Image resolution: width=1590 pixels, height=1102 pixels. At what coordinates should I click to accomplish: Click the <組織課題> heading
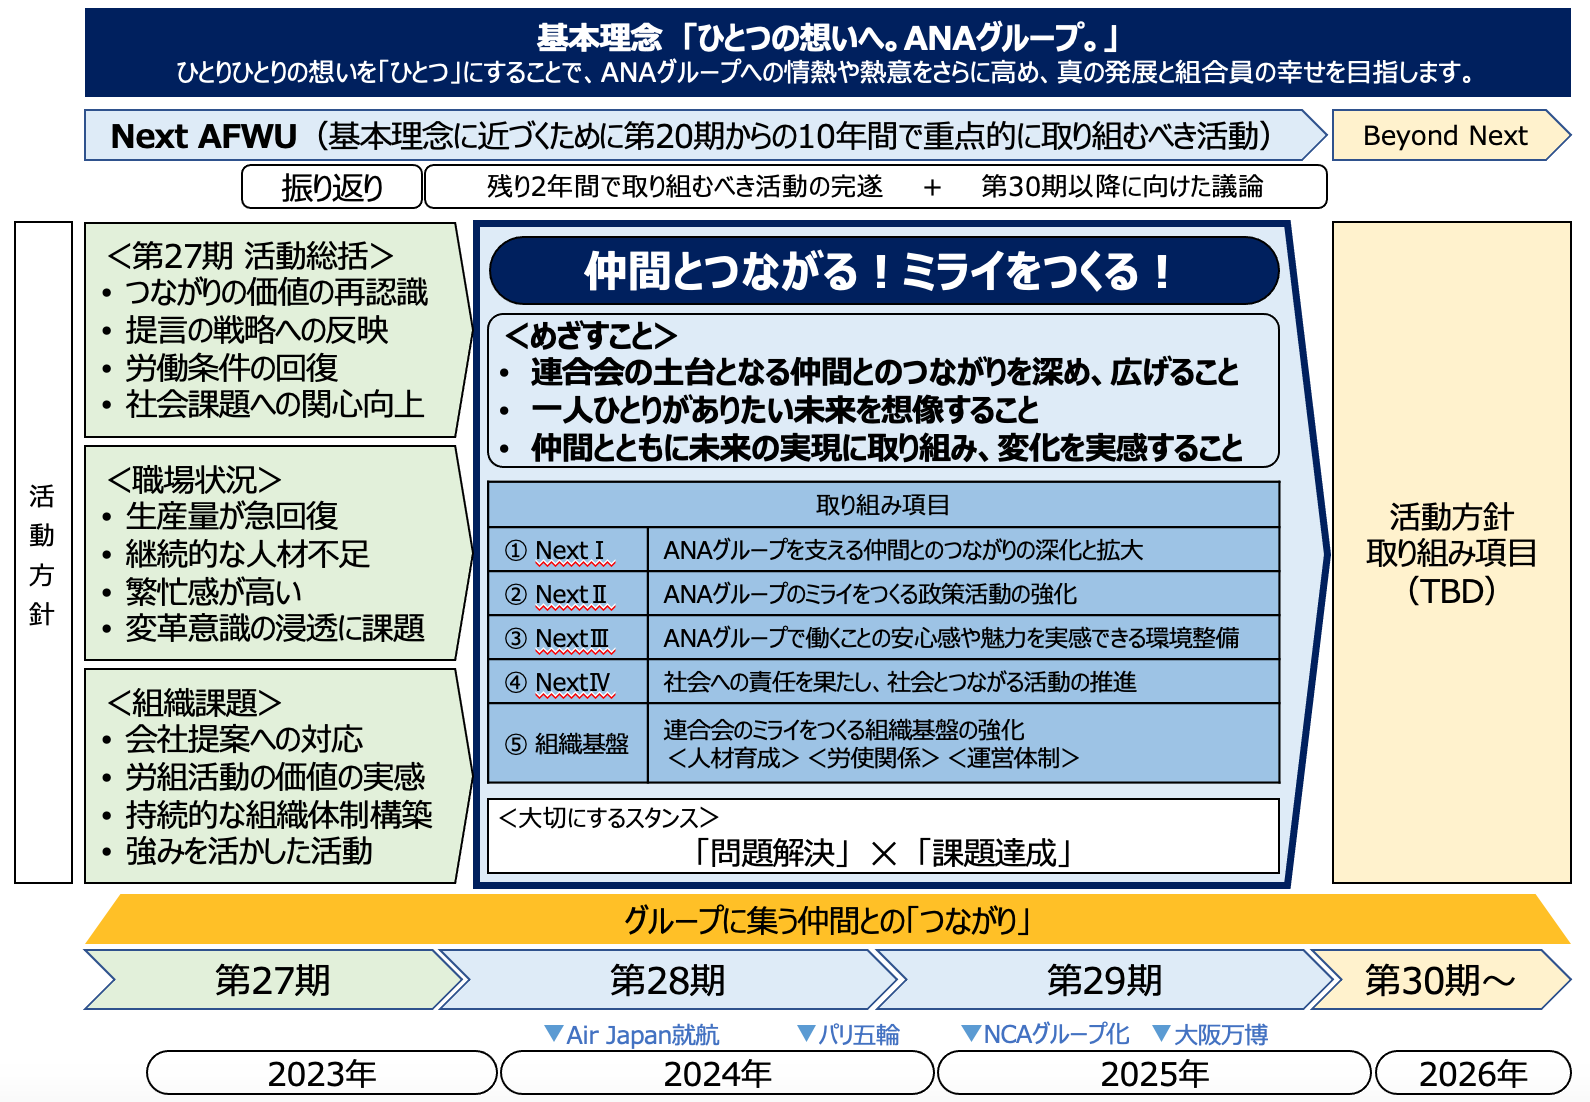(x=194, y=703)
